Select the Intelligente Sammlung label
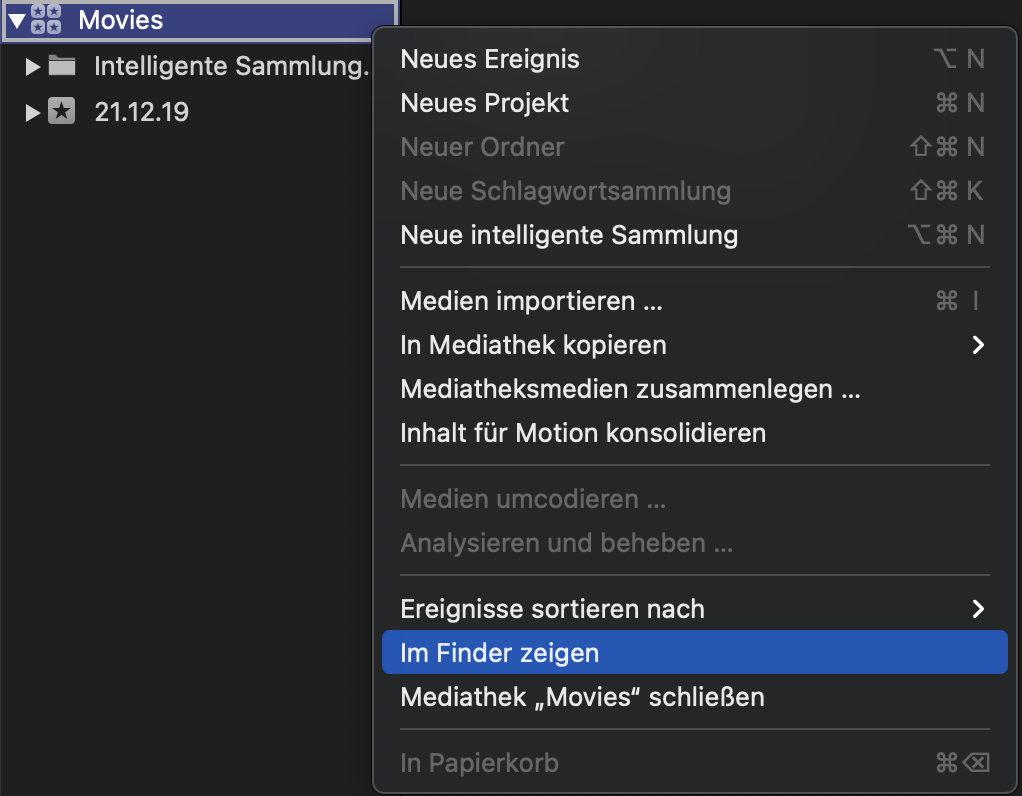Viewport: 1022px width, 796px height. [231, 67]
